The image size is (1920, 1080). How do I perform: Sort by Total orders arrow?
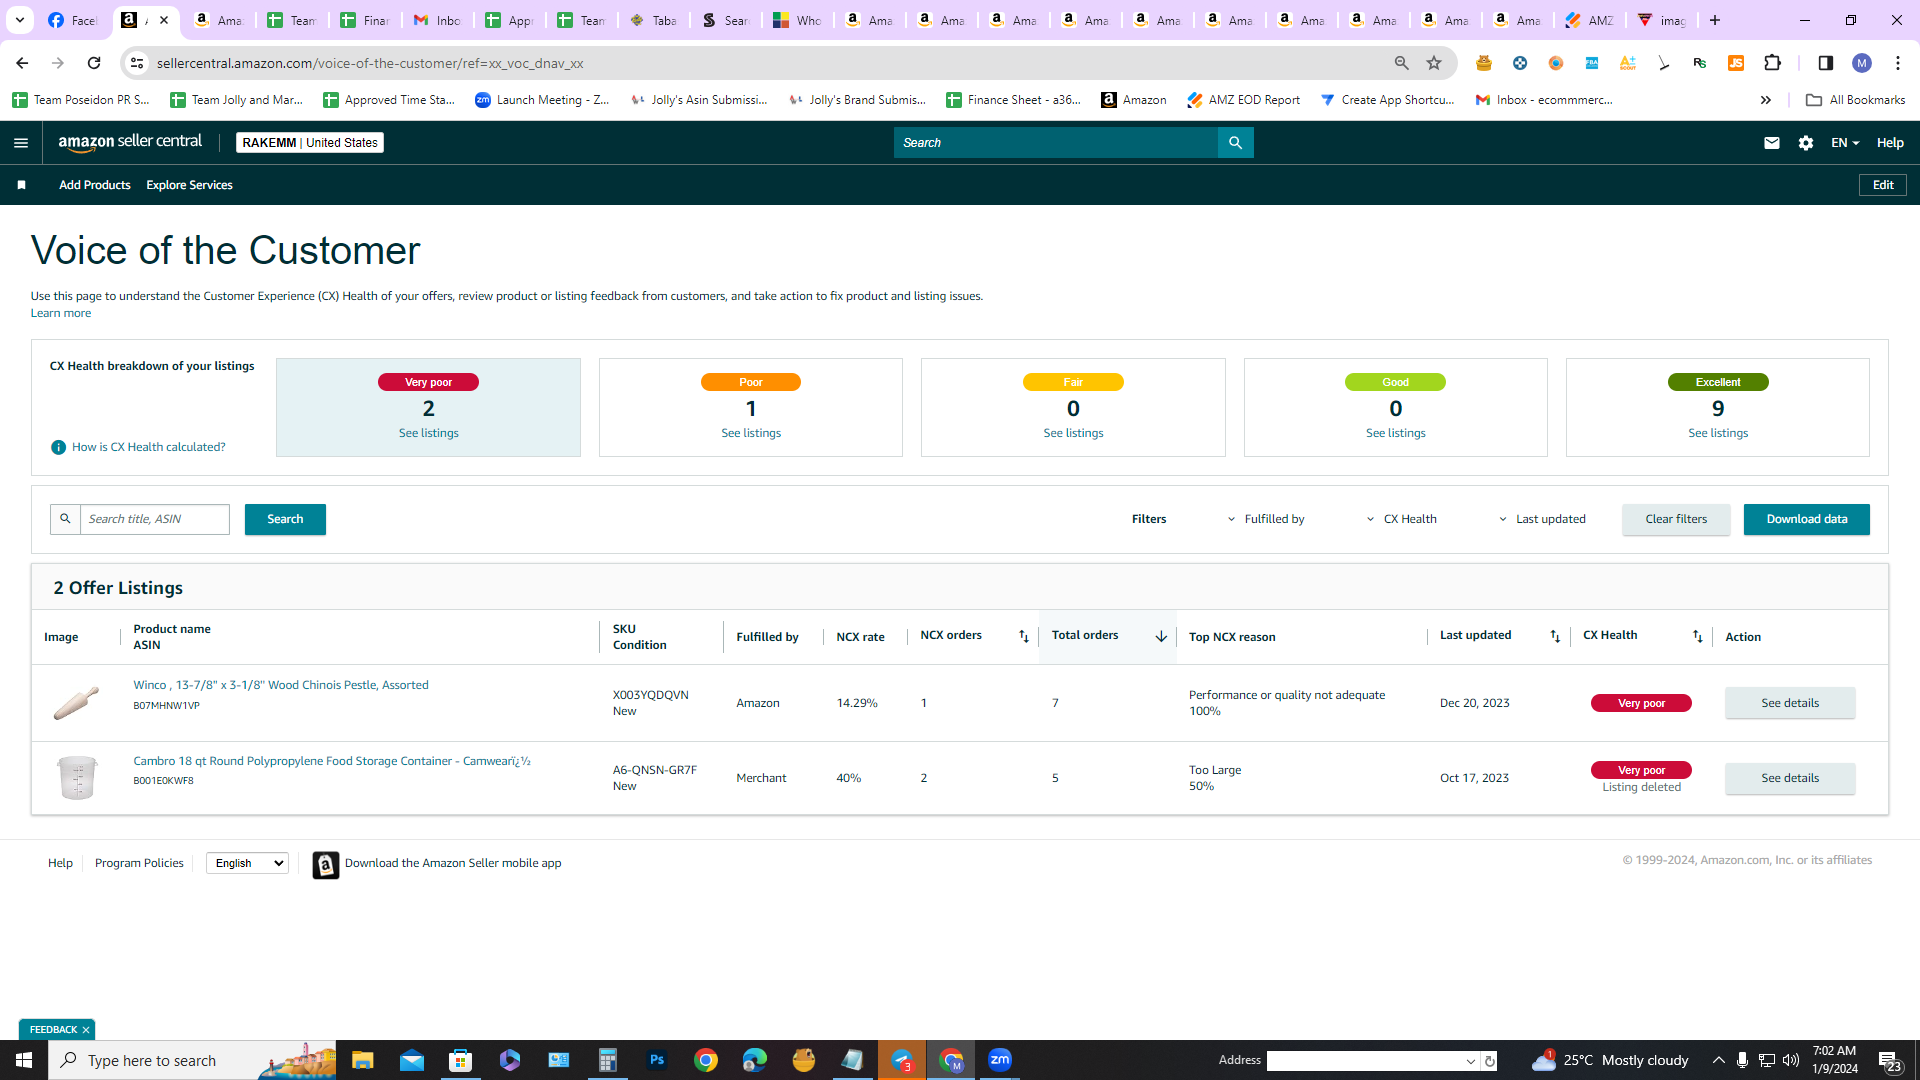coord(1161,636)
